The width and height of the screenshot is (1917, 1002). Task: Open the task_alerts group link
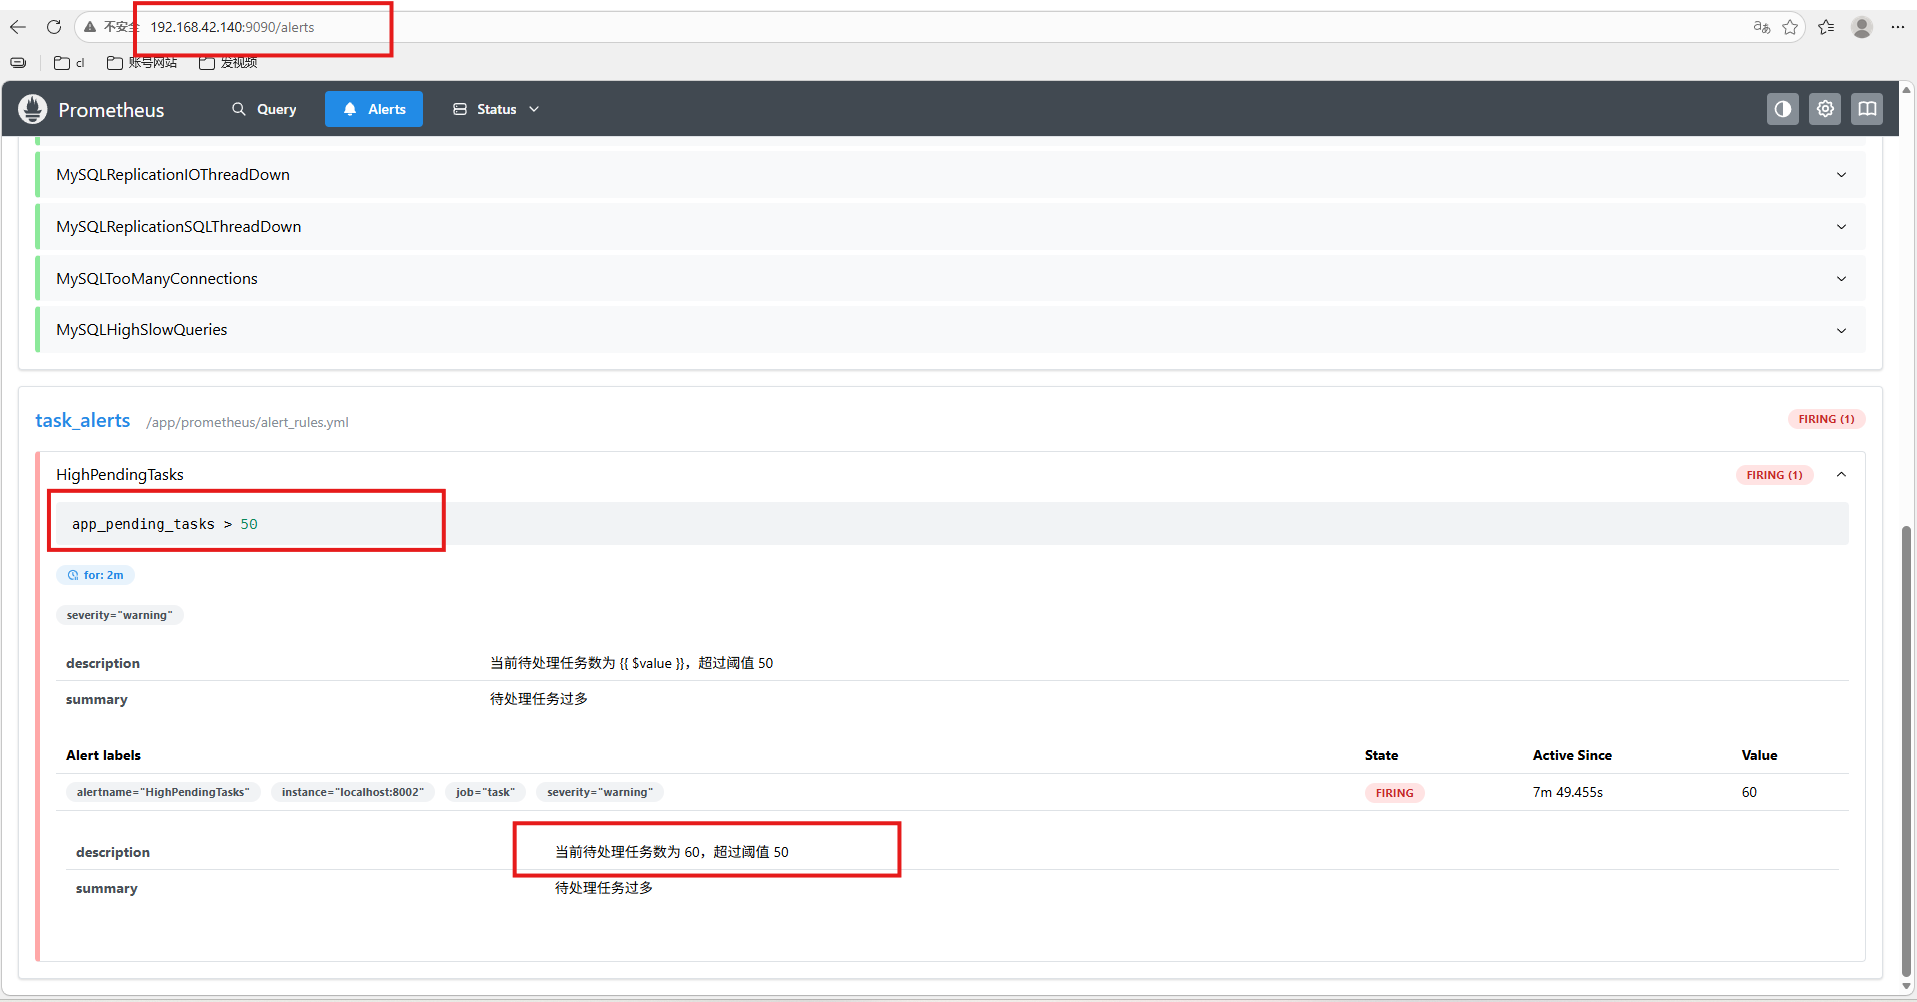click(83, 421)
